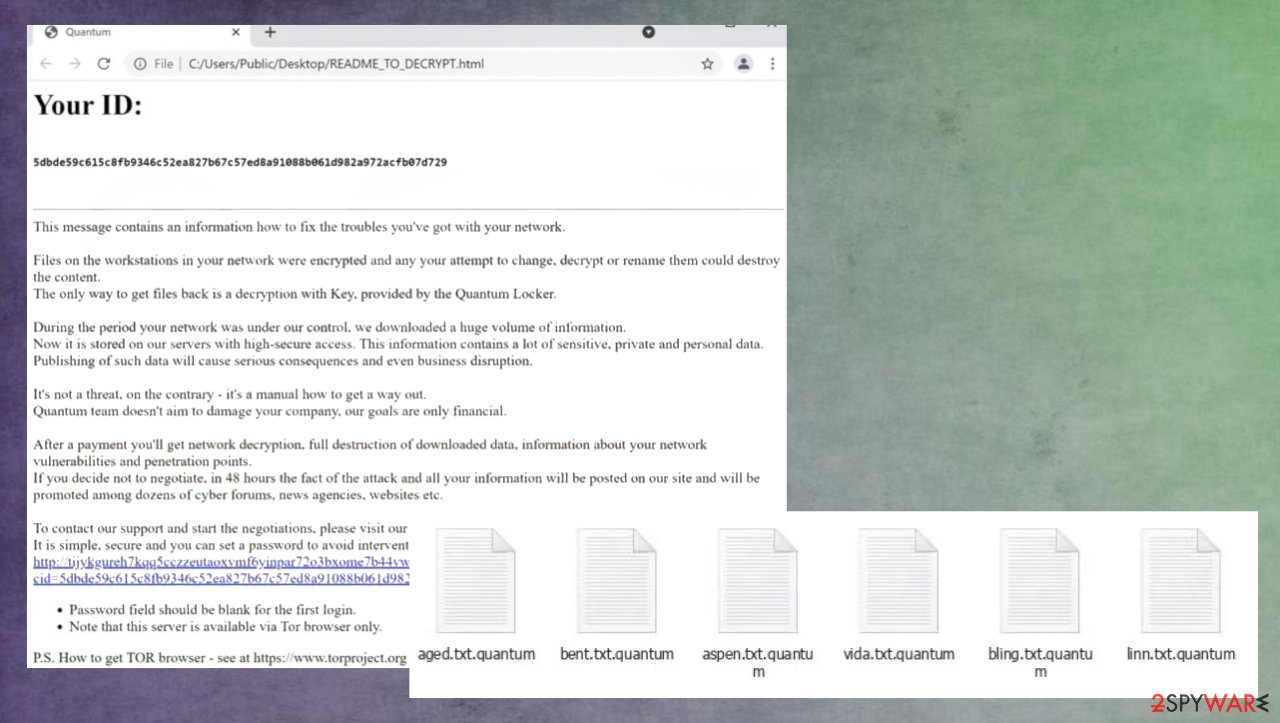Viewport: 1280px width, 723px height.
Task: Click inside the address bar
Action: pos(400,63)
